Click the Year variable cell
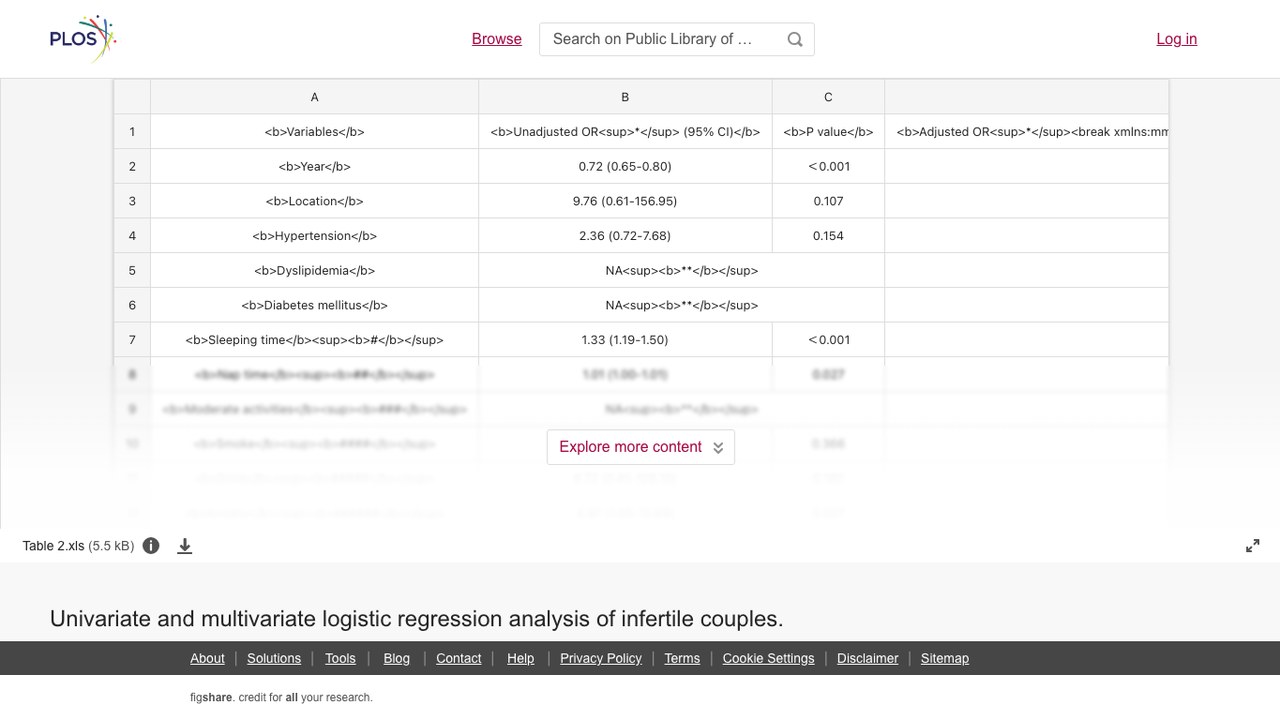The height and width of the screenshot is (720, 1280). click(x=314, y=167)
